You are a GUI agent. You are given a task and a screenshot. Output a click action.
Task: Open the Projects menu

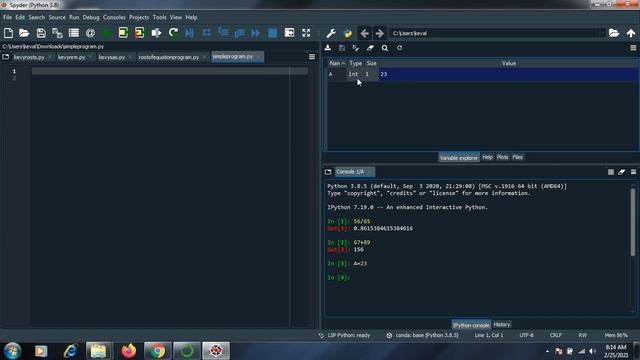tap(139, 18)
